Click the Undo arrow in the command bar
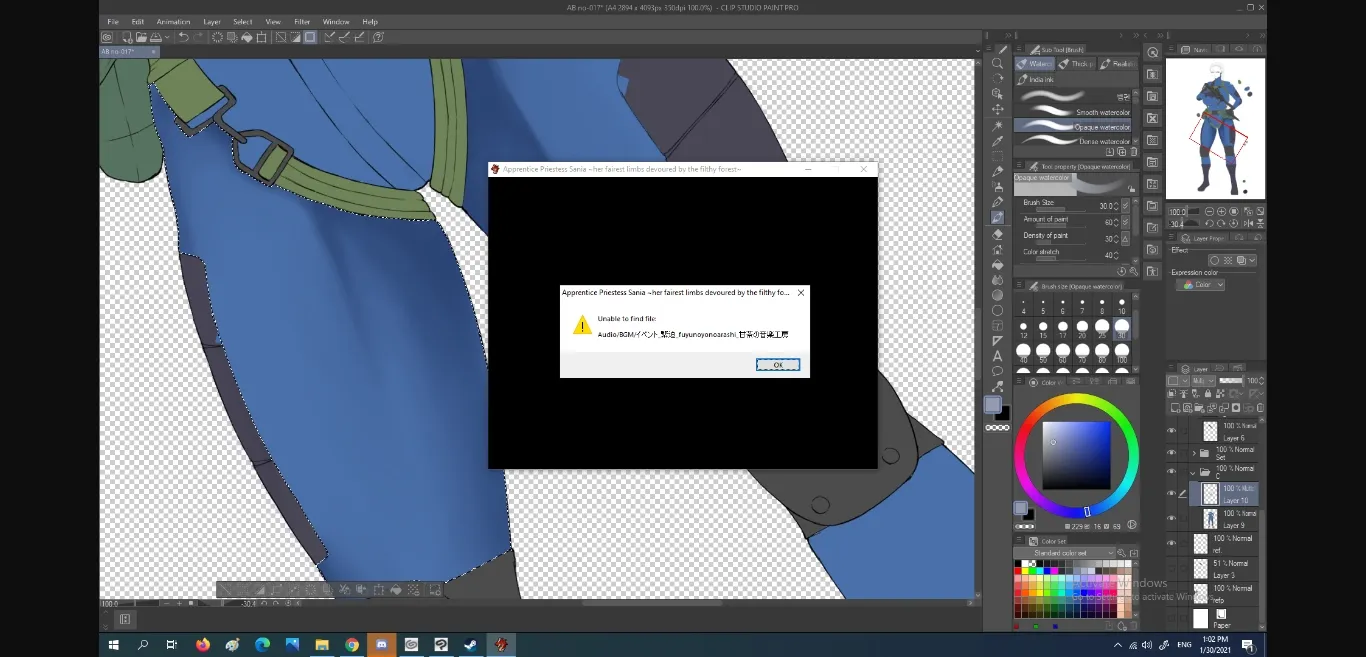This screenshot has height=657, width=1366. click(x=184, y=37)
